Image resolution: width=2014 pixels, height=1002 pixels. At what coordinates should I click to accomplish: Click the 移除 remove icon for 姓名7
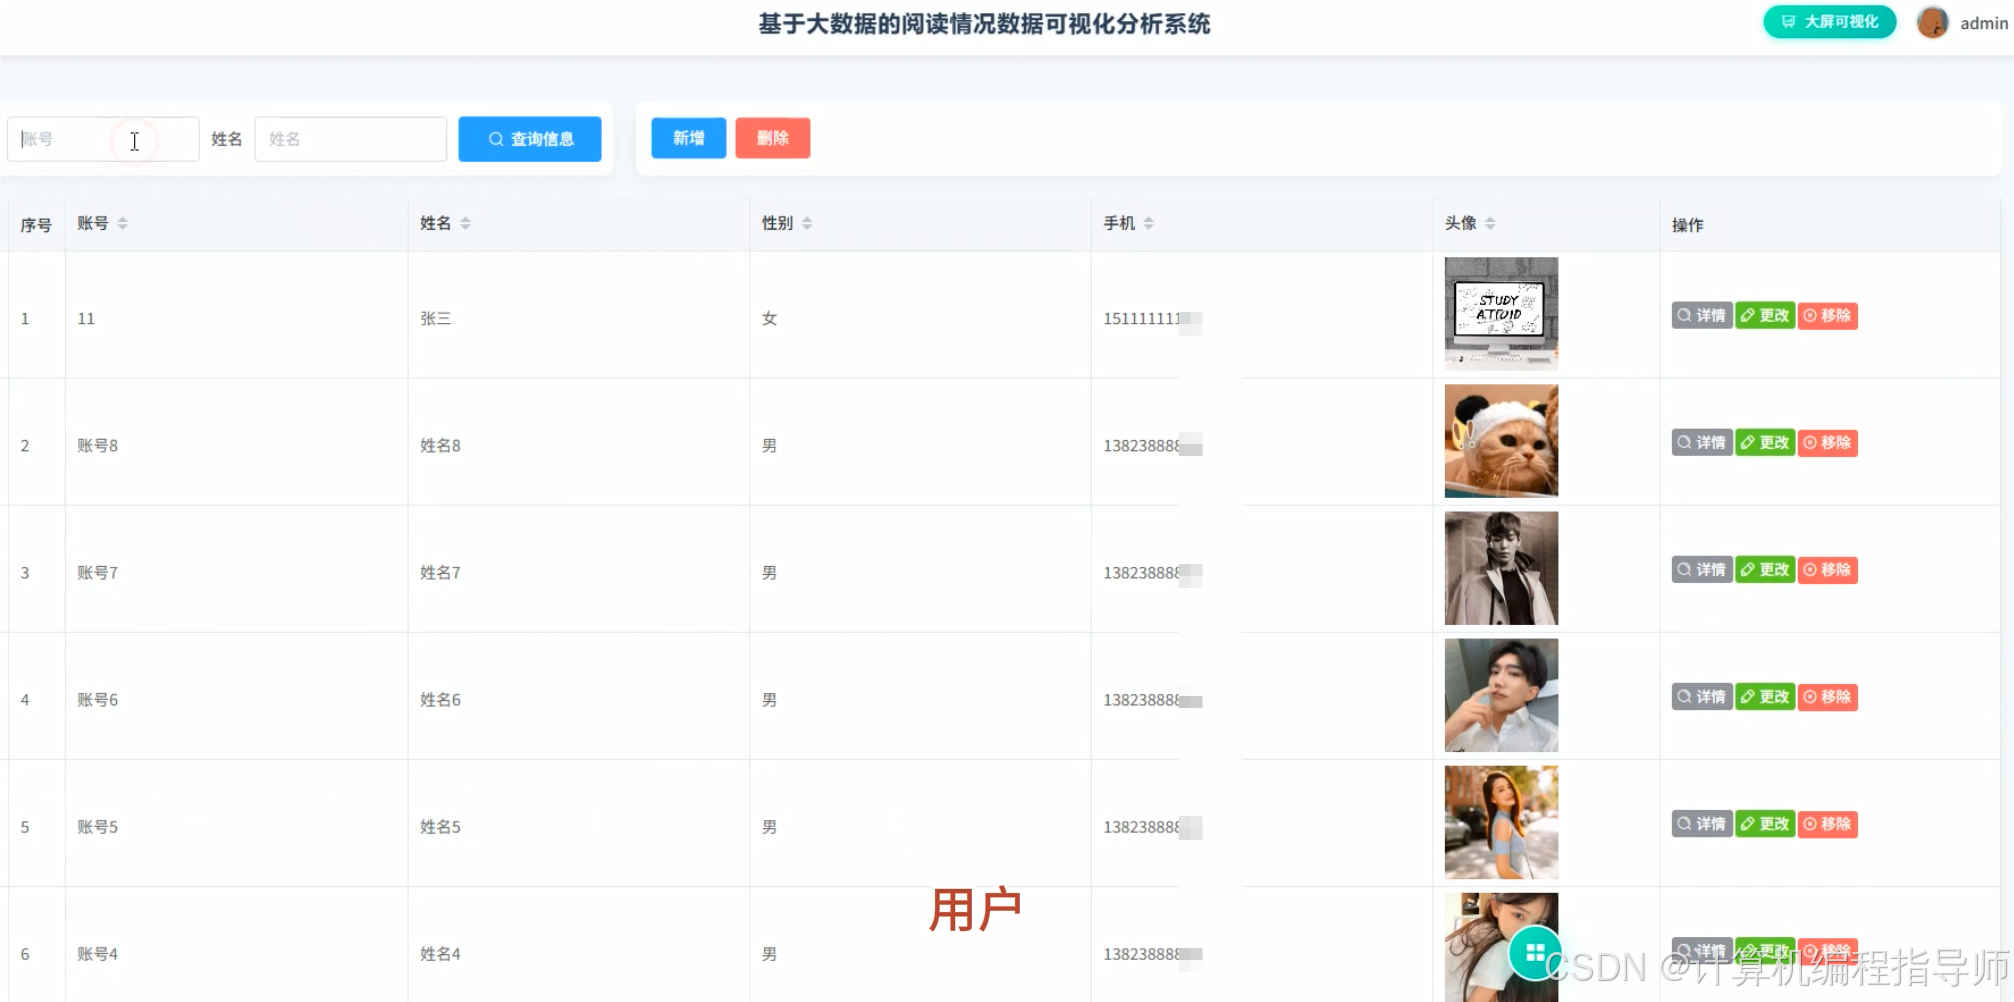1811,569
